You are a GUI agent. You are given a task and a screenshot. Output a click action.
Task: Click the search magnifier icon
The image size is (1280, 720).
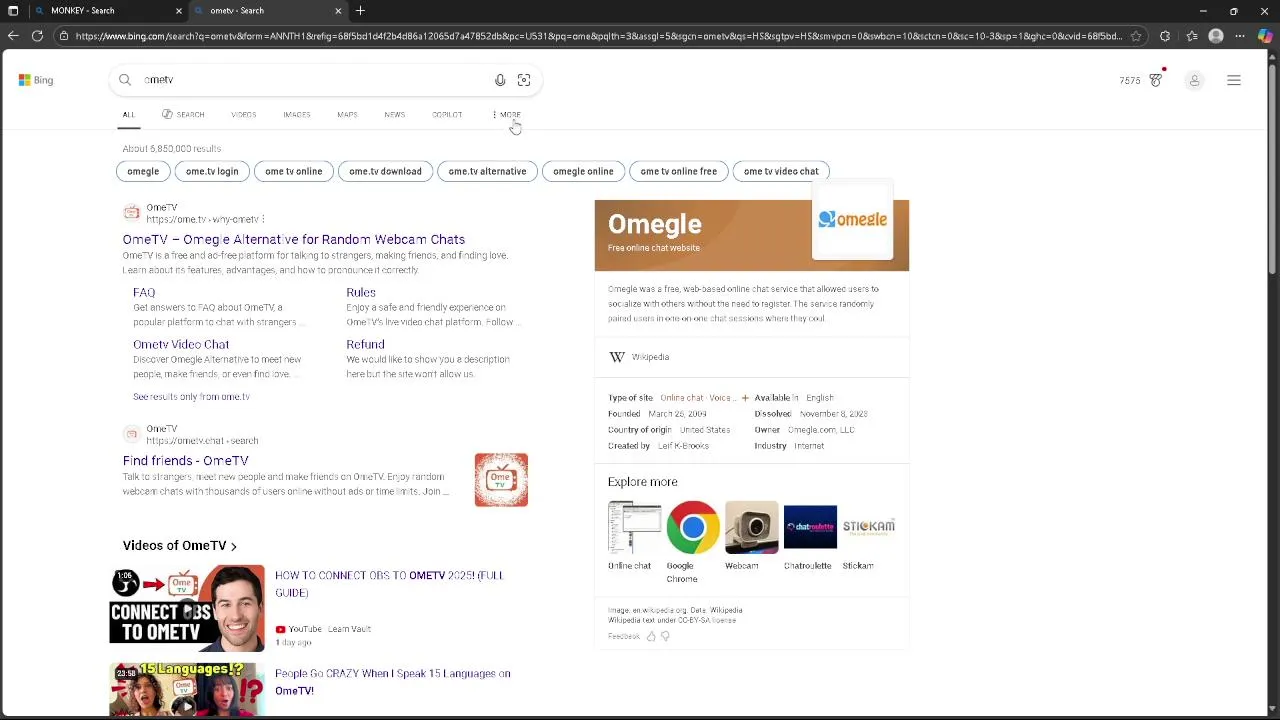click(x=125, y=80)
